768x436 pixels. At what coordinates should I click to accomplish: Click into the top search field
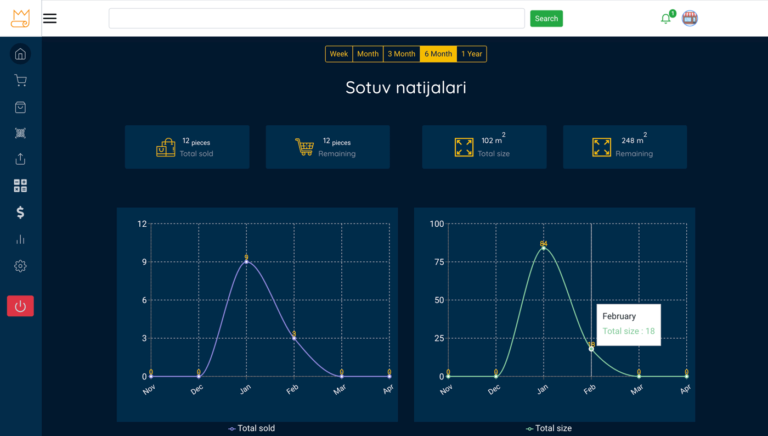316,18
